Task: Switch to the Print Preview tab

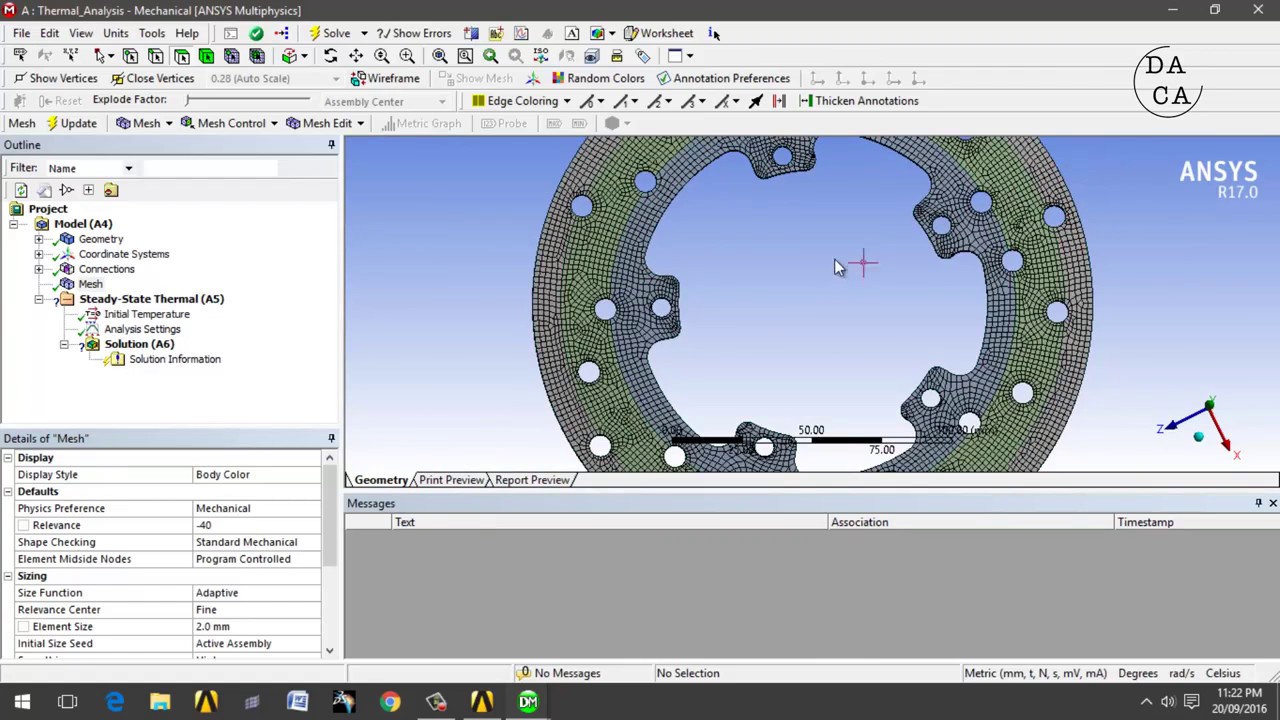Action: pyautogui.click(x=451, y=480)
